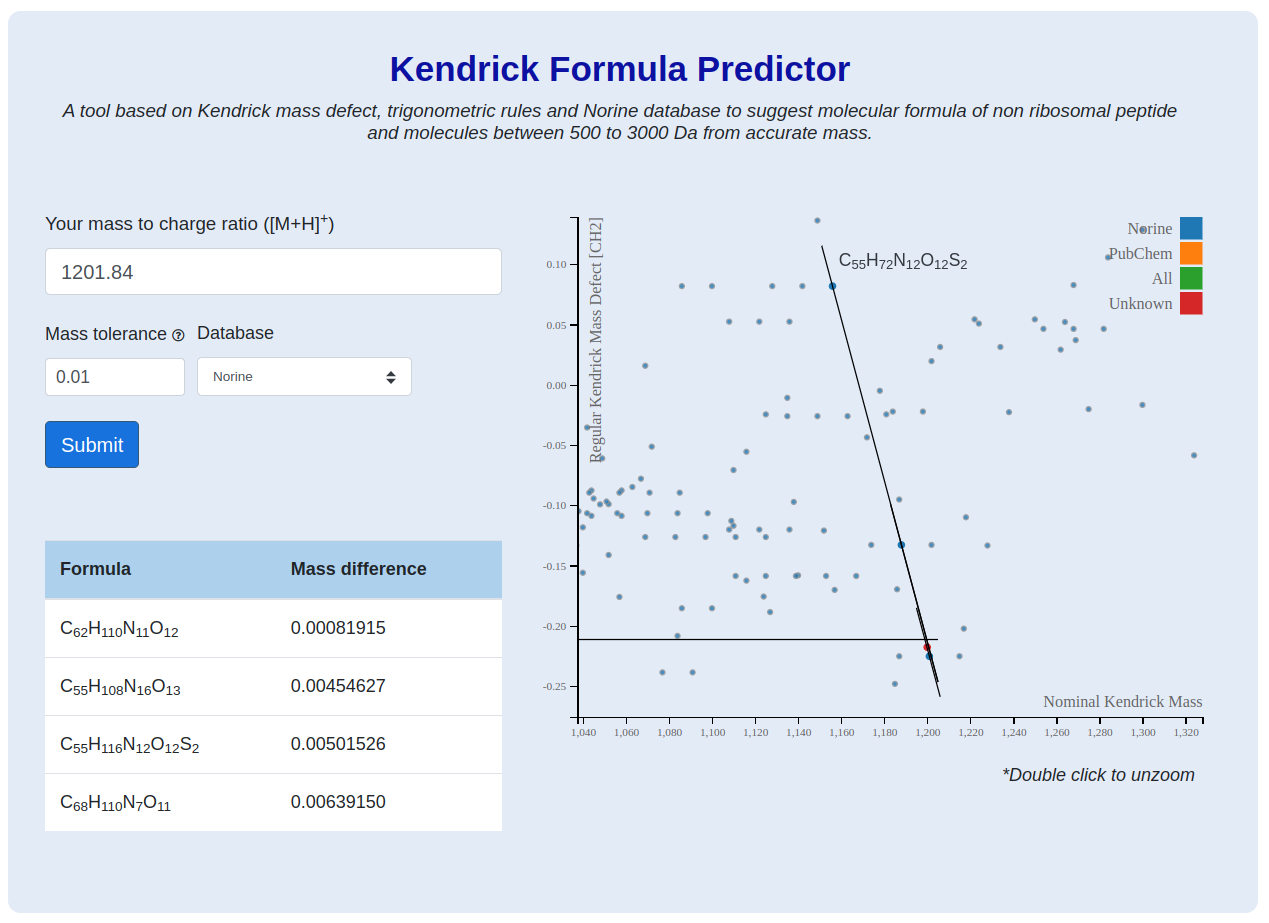Viewport: 1269px width, 923px height.
Task: Click the Database label text
Action: (235, 333)
